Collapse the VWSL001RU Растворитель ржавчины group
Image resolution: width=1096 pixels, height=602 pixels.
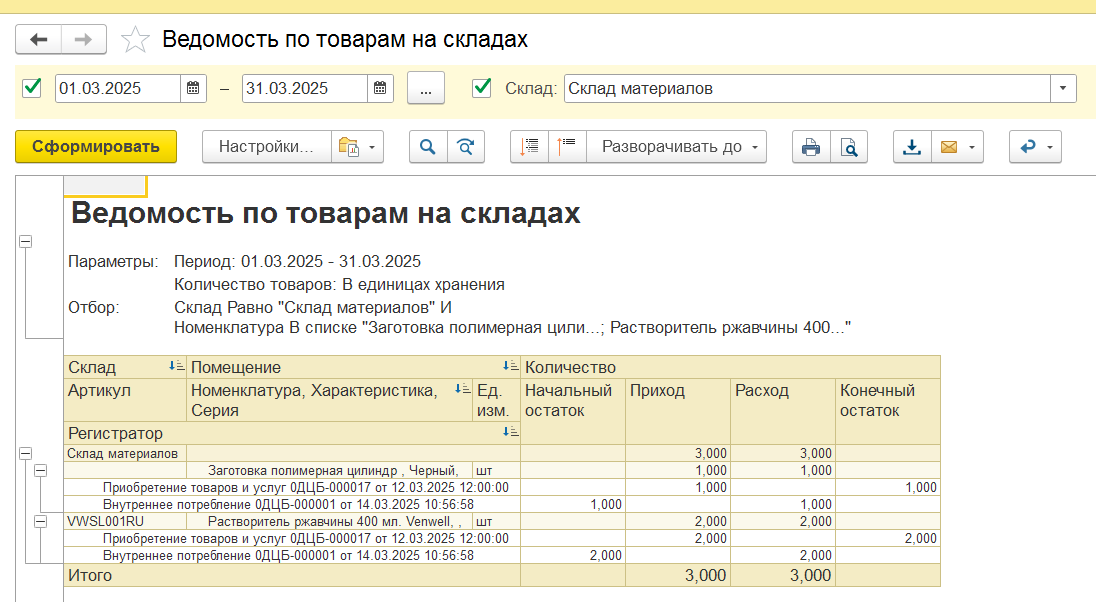[x=41, y=522]
